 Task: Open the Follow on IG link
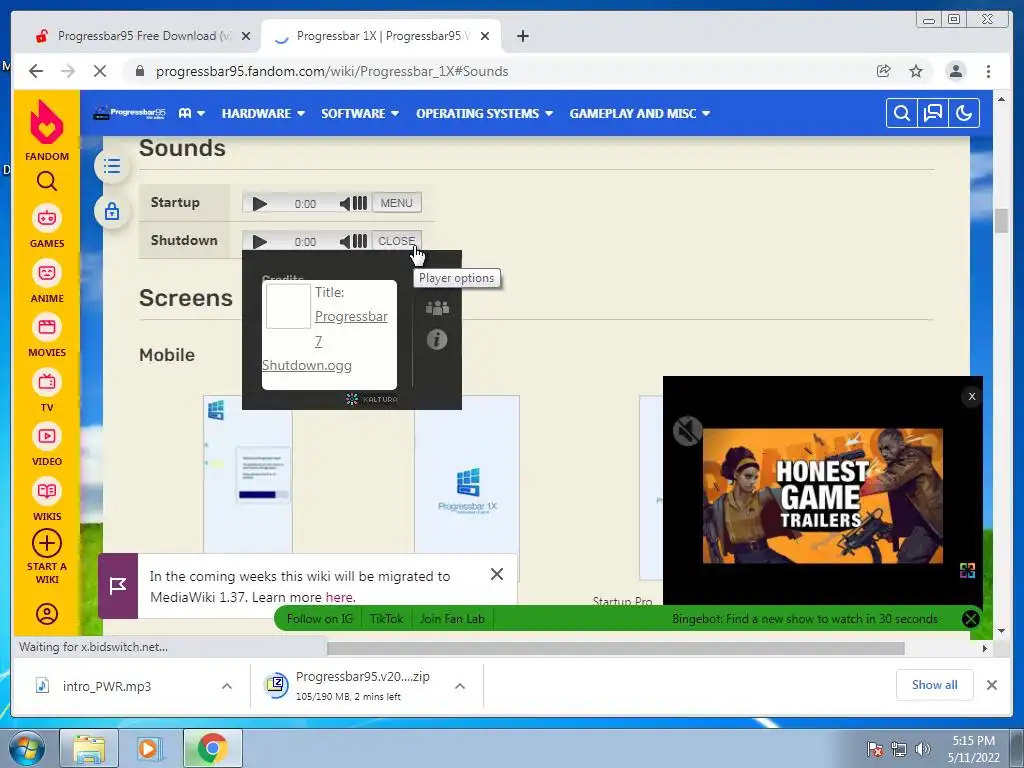[319, 618]
